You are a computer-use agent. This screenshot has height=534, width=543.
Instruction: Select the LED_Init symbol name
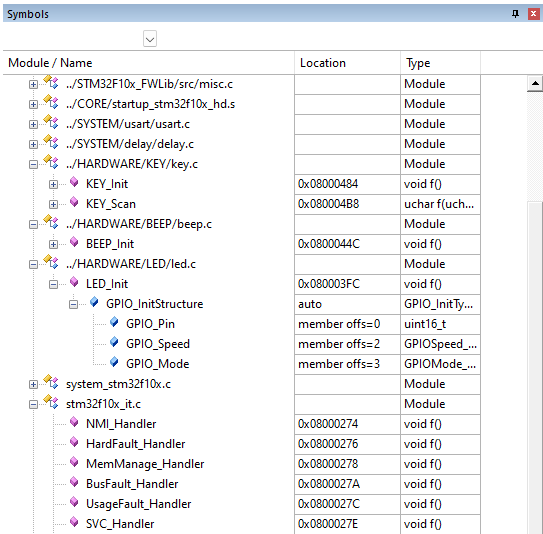(107, 284)
